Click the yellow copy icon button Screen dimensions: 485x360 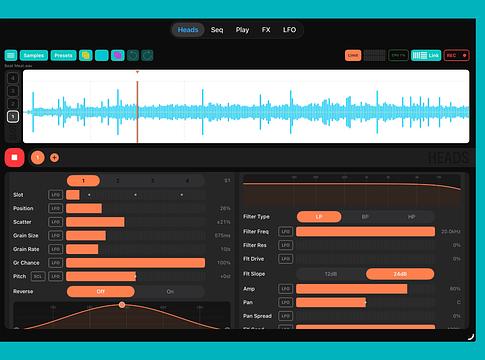point(86,55)
